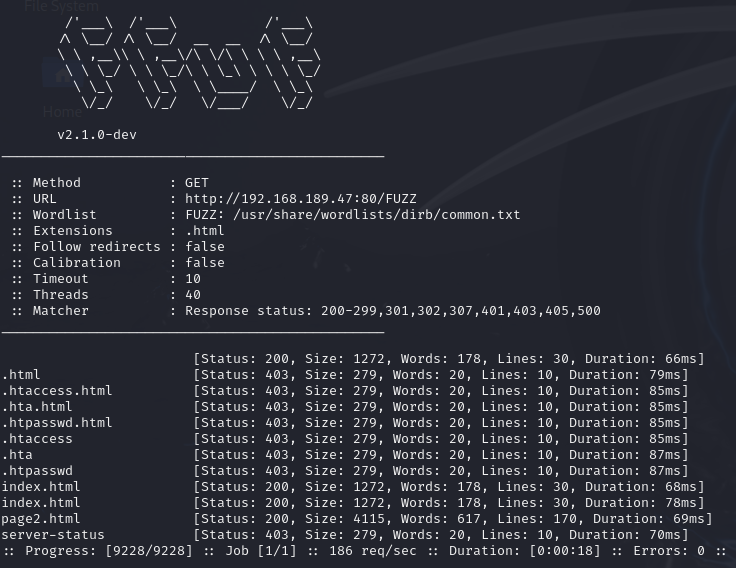This screenshot has height=568, width=736.
Task: Select the unnamed result with Duration 66ms
Action: point(449,359)
